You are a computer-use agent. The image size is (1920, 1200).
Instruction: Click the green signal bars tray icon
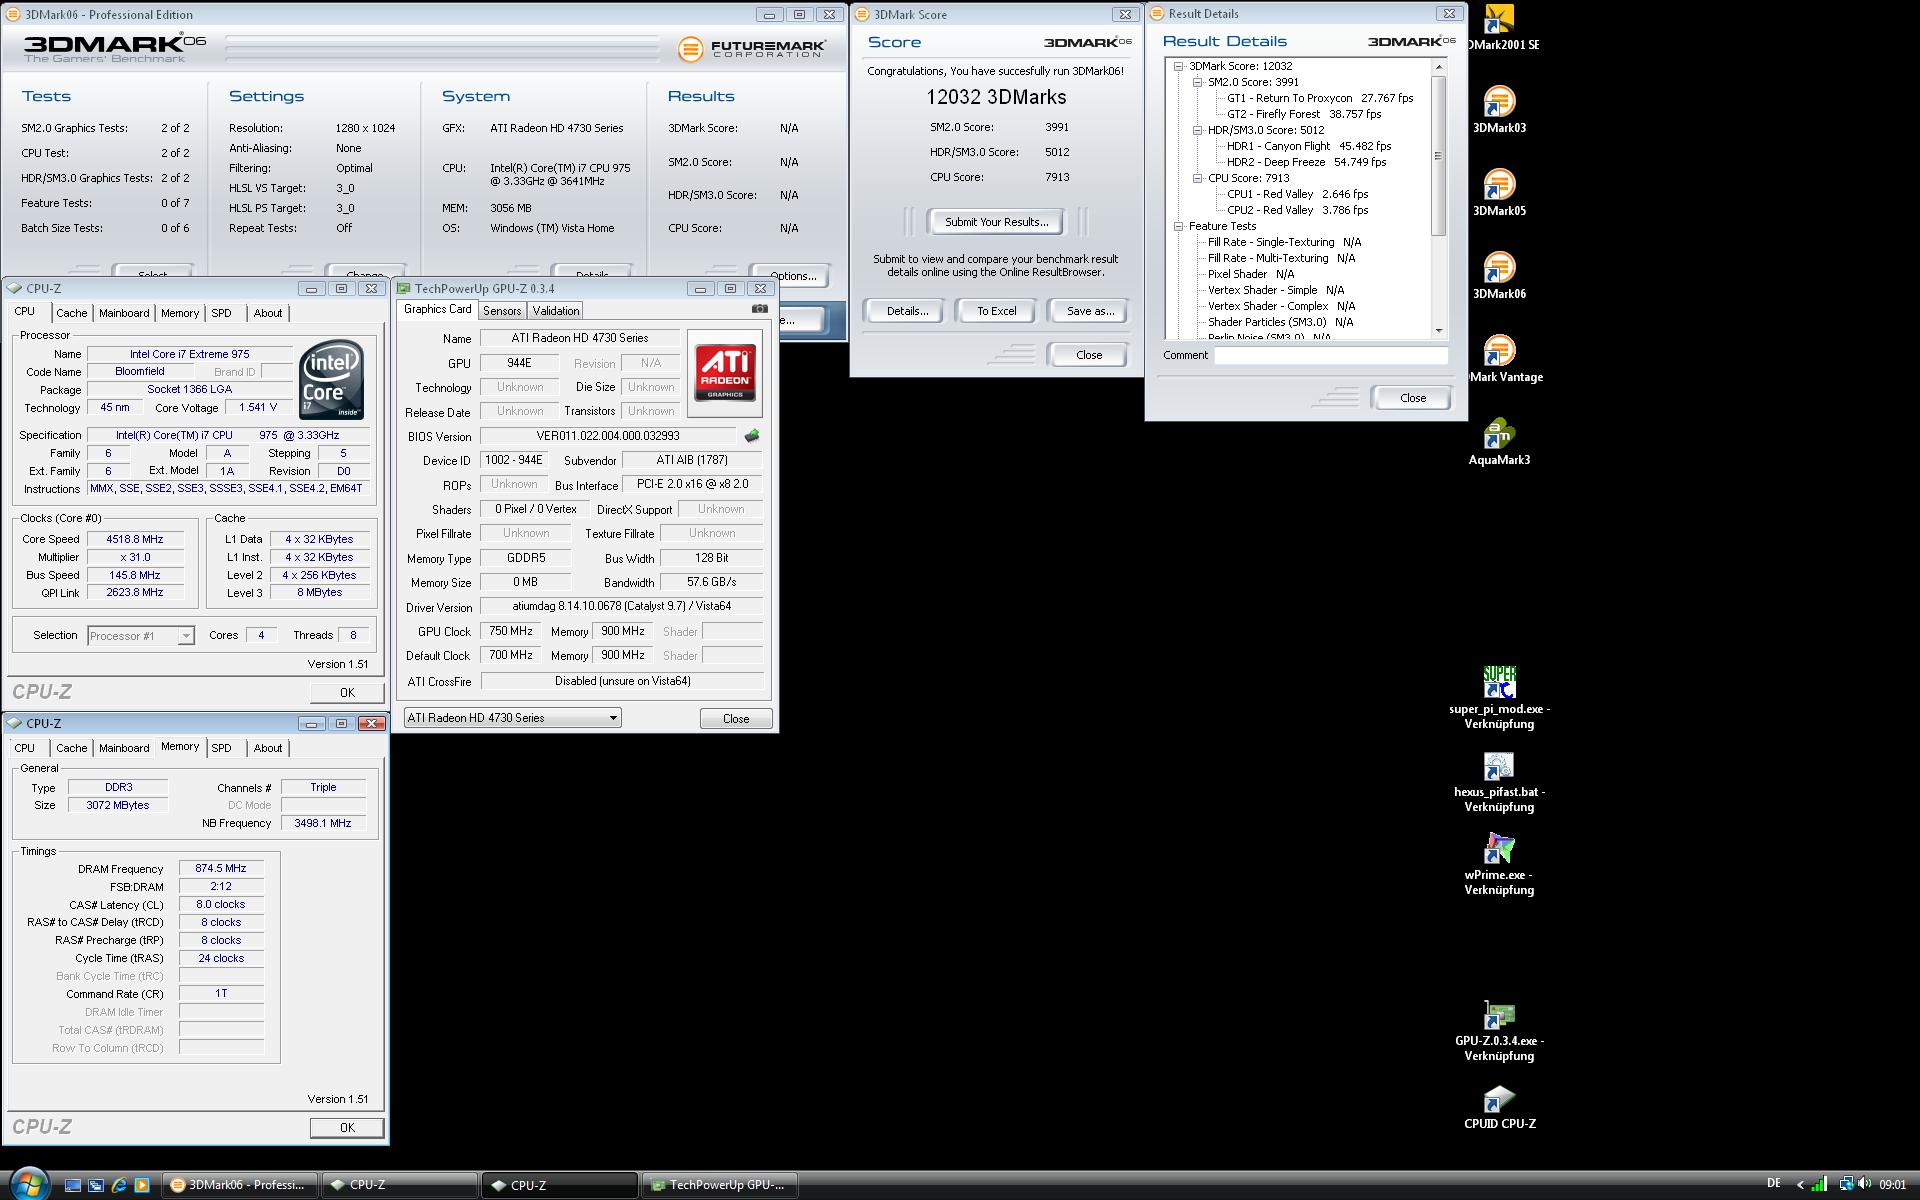click(x=1819, y=1185)
